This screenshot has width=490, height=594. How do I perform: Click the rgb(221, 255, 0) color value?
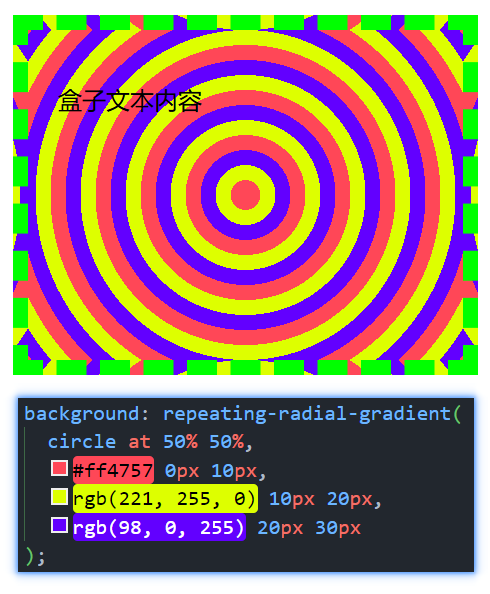coord(165,499)
